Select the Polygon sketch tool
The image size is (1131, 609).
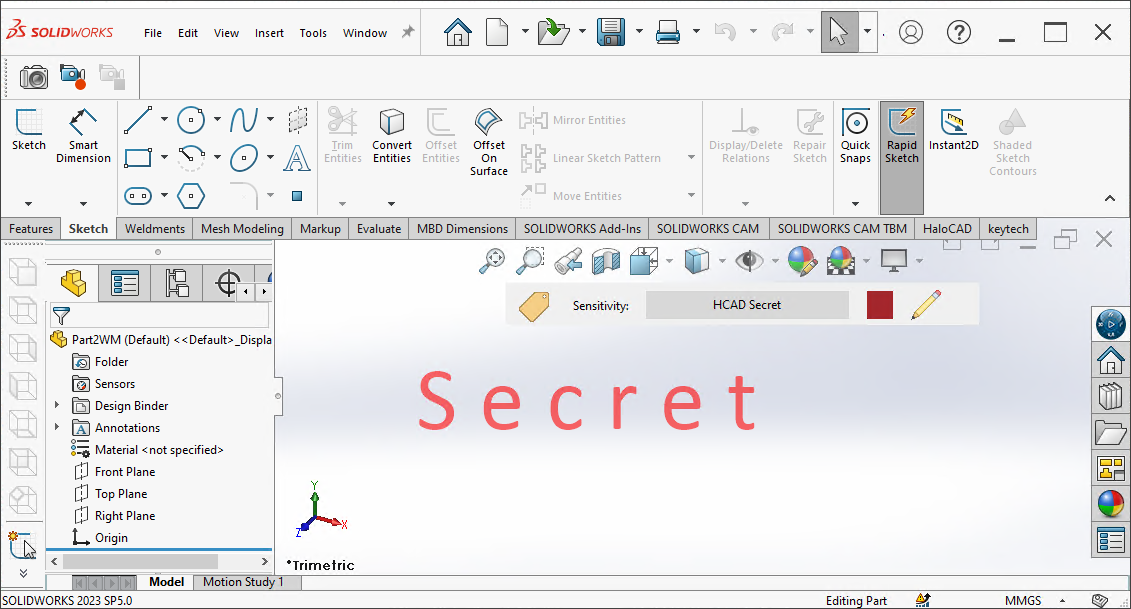pyautogui.click(x=191, y=195)
